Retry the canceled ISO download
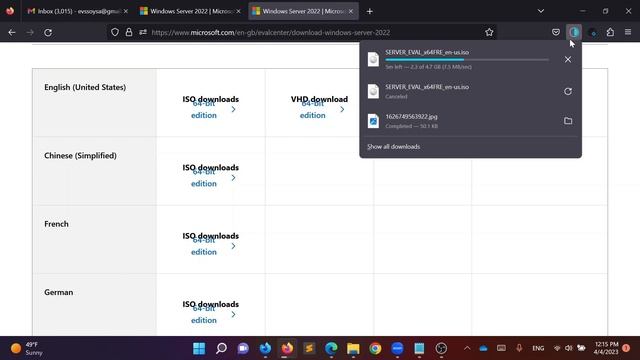 point(568,91)
